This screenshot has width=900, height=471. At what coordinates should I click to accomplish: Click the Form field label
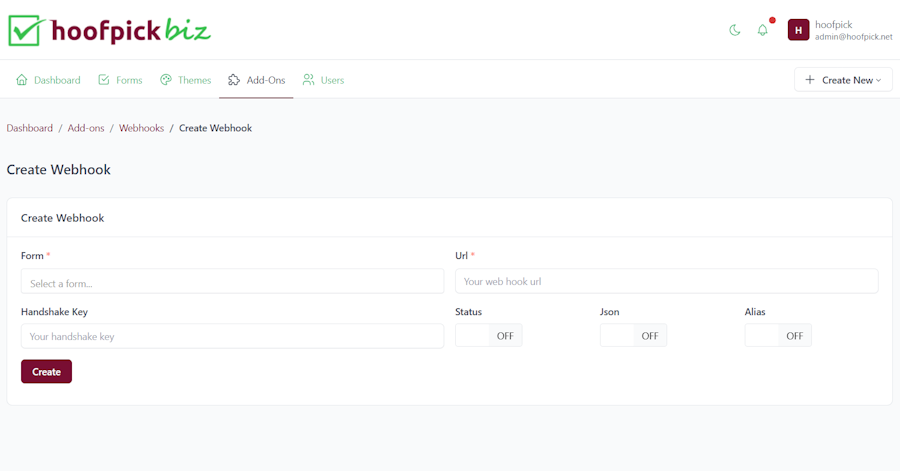point(32,255)
